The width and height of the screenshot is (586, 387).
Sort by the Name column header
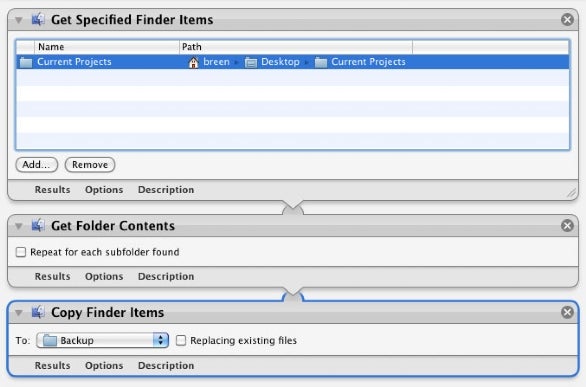coord(107,47)
